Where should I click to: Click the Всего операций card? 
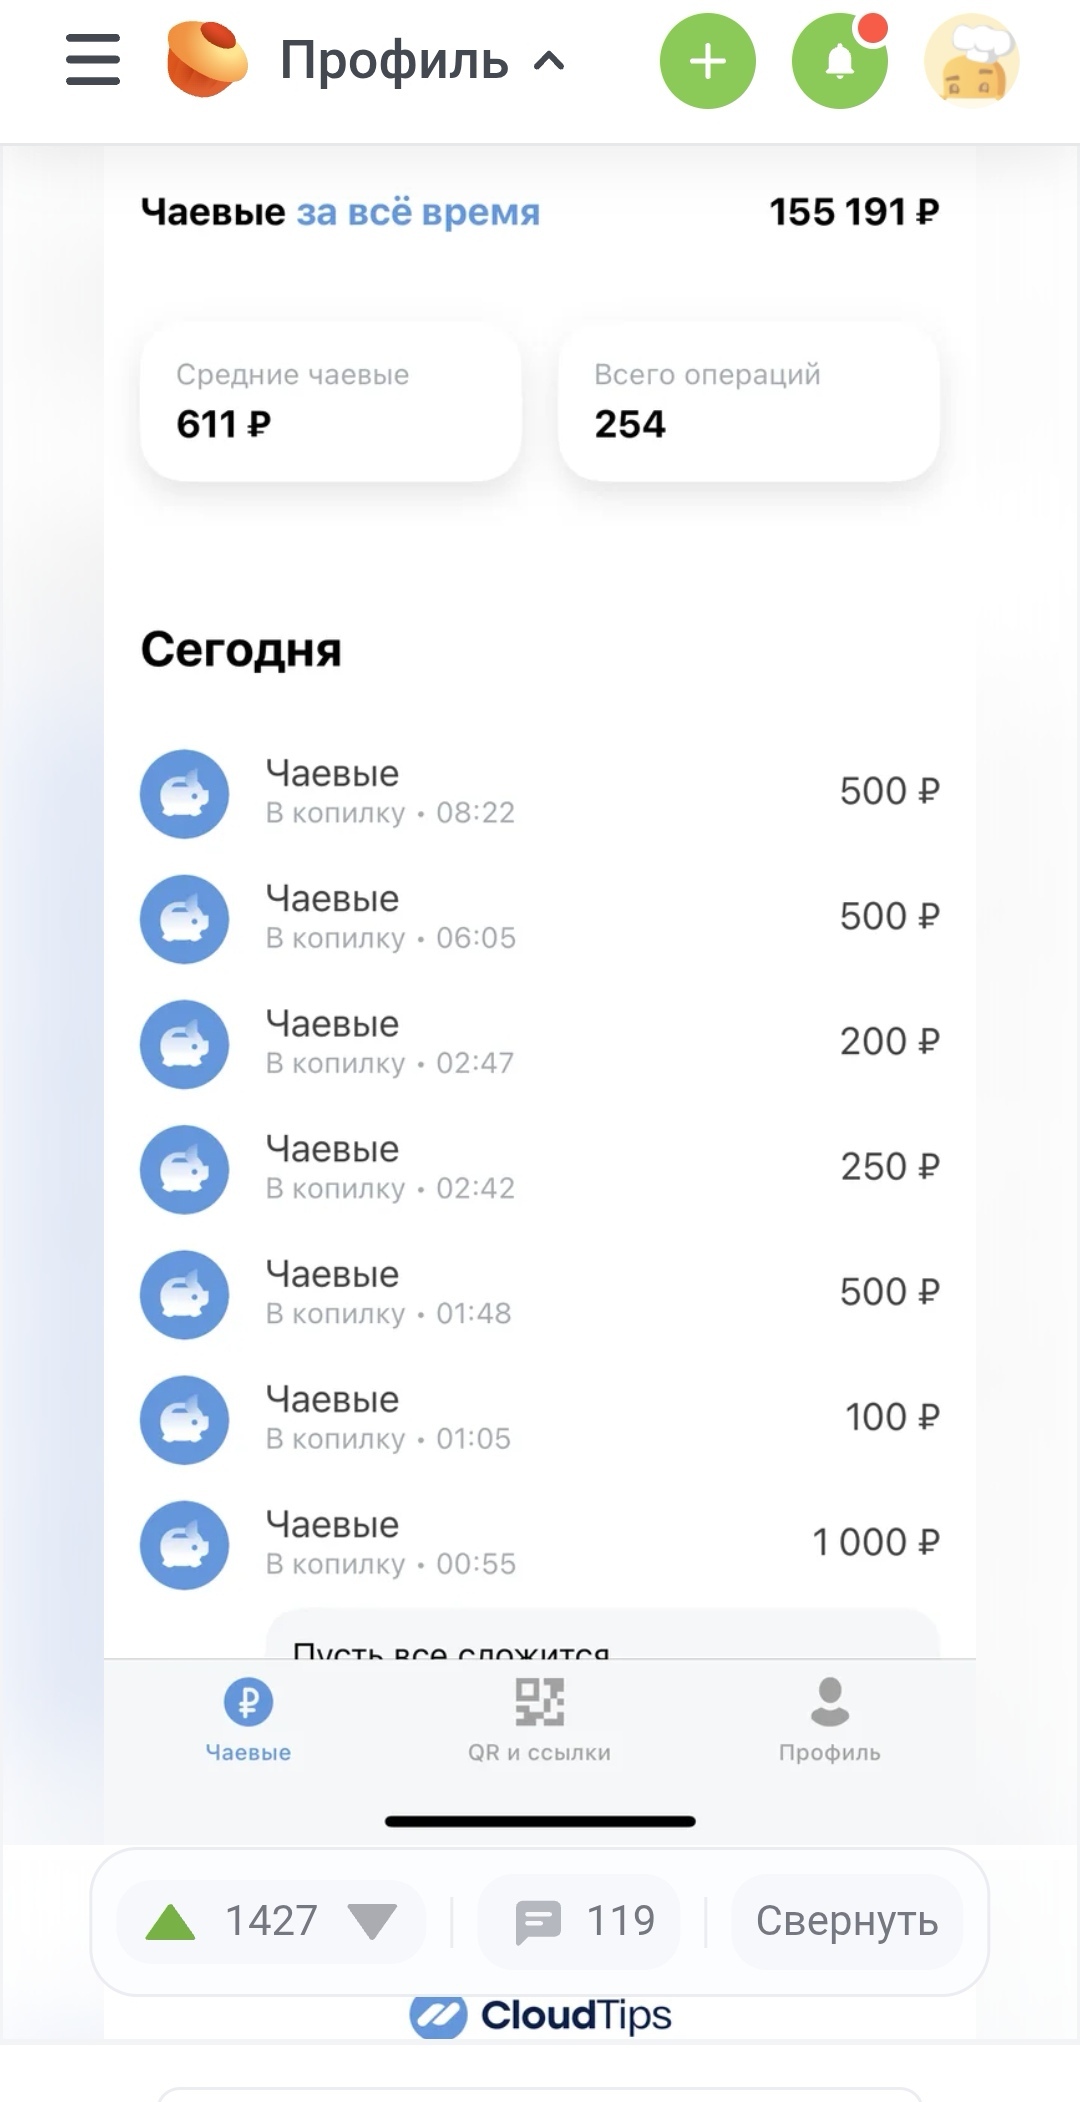[748, 401]
